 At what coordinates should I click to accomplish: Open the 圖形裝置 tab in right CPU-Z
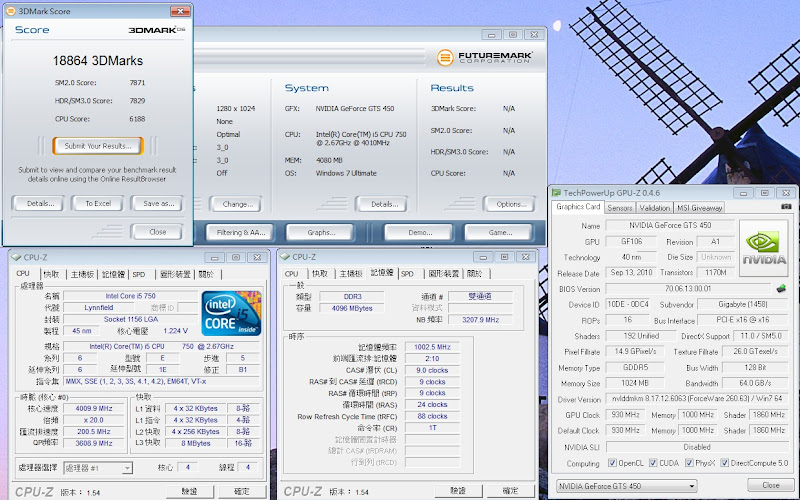pyautogui.click(x=443, y=273)
